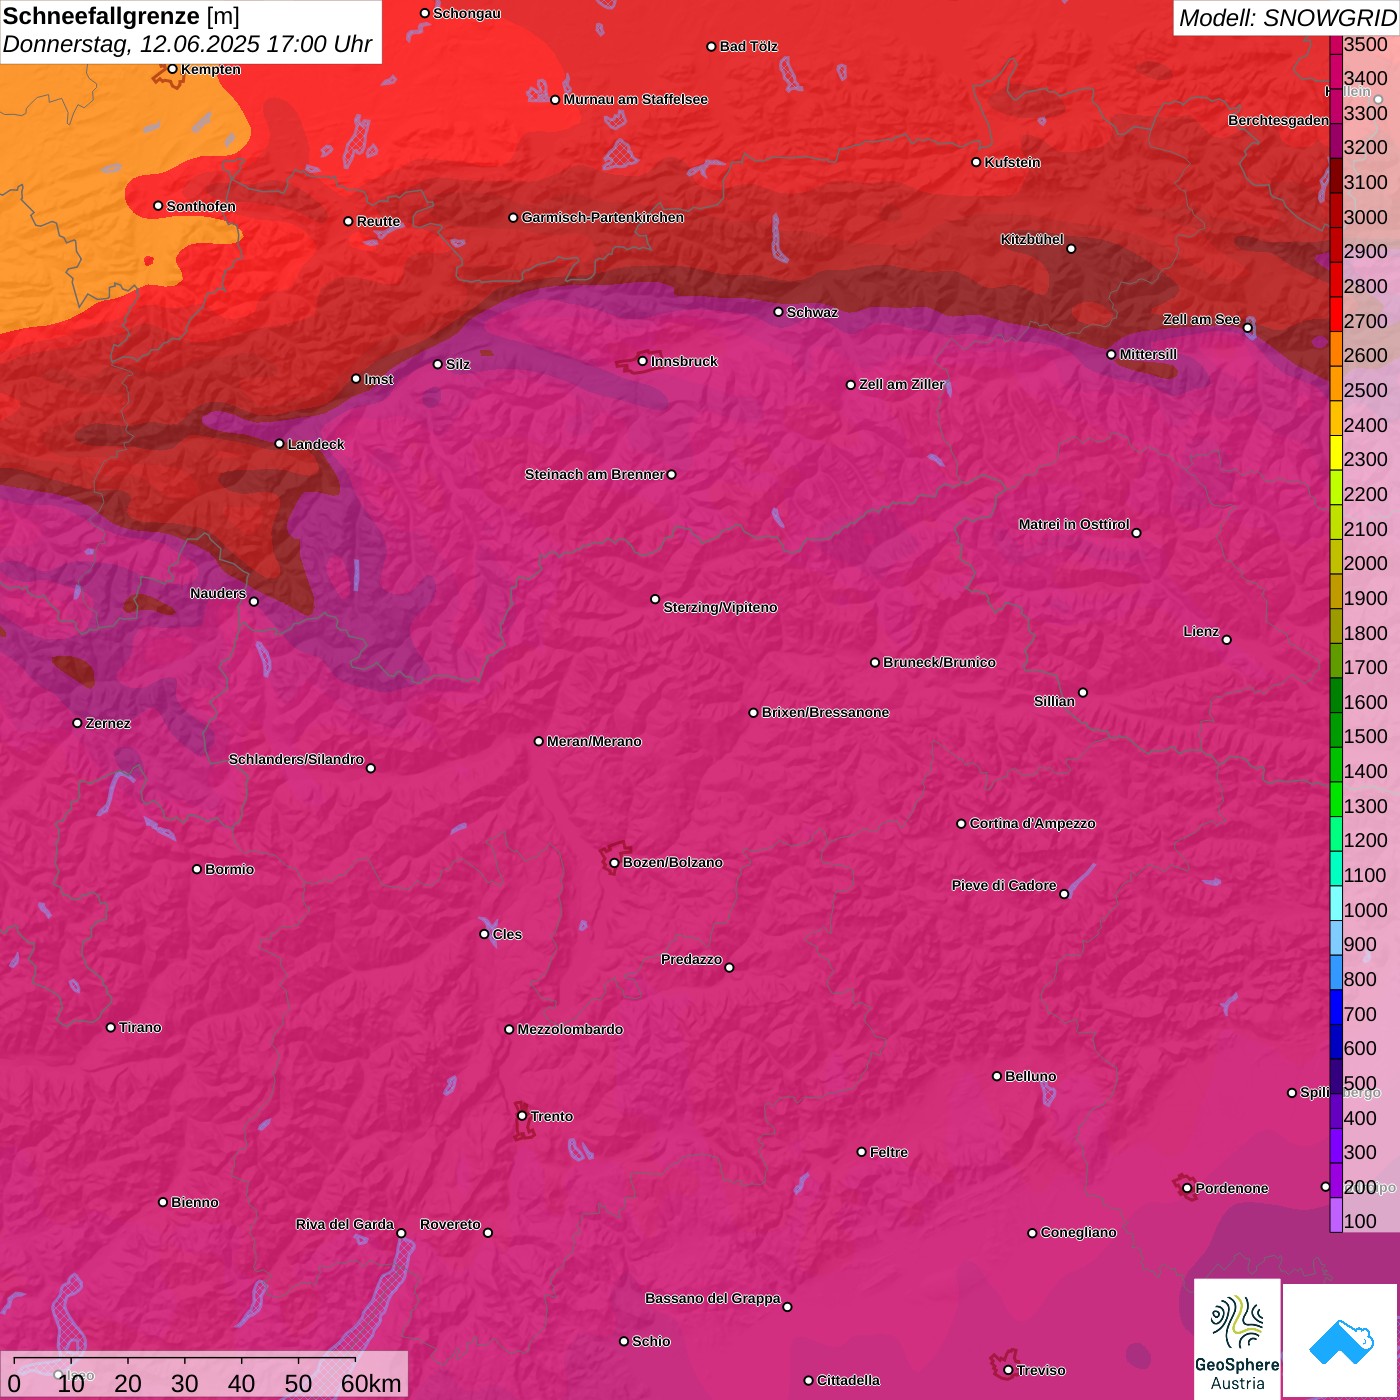
Task: Click the Landeck location dot
Action: click(279, 444)
